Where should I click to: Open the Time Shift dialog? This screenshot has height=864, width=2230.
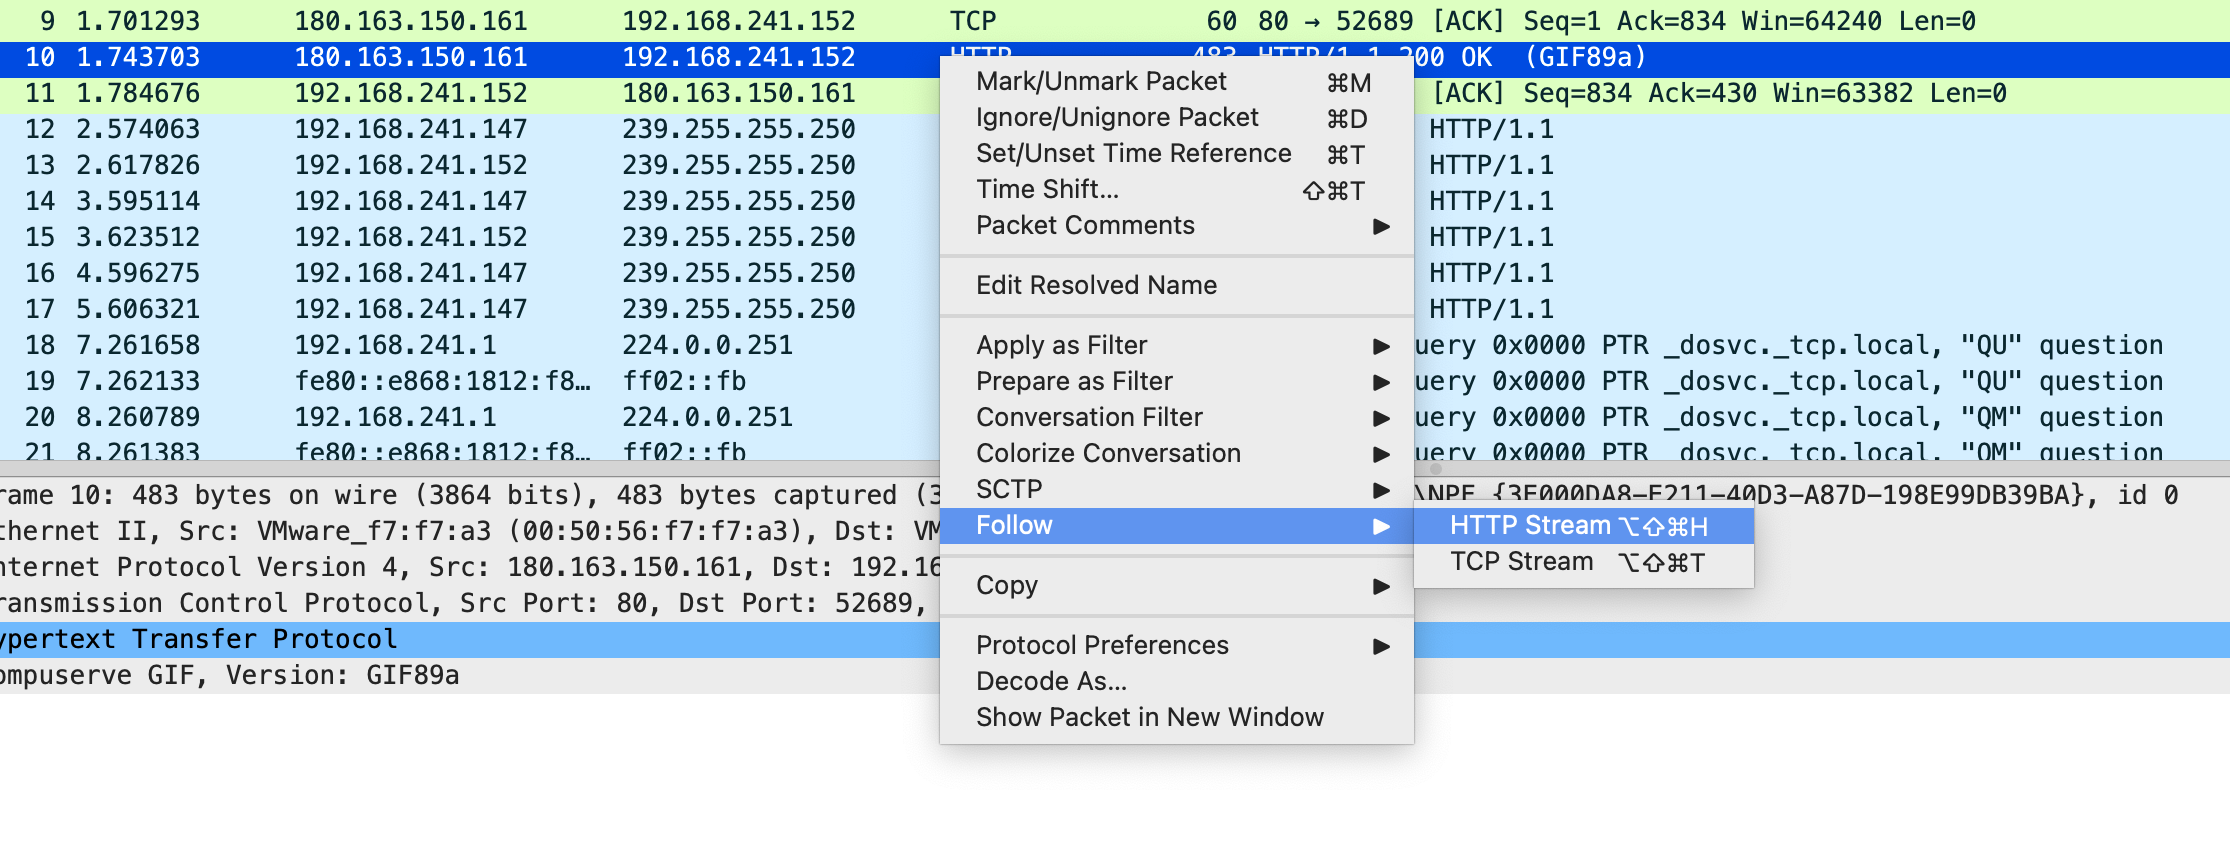click(1047, 190)
